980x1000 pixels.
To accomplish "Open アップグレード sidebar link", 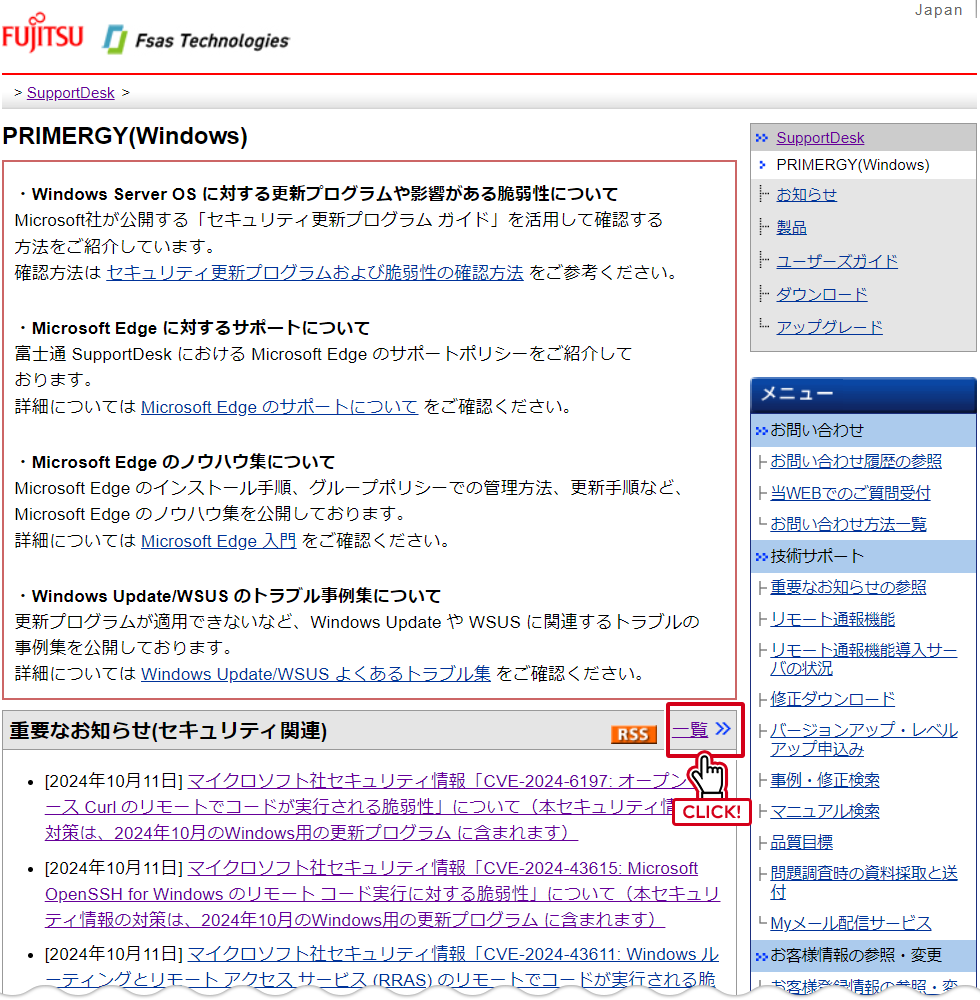I will [x=830, y=327].
